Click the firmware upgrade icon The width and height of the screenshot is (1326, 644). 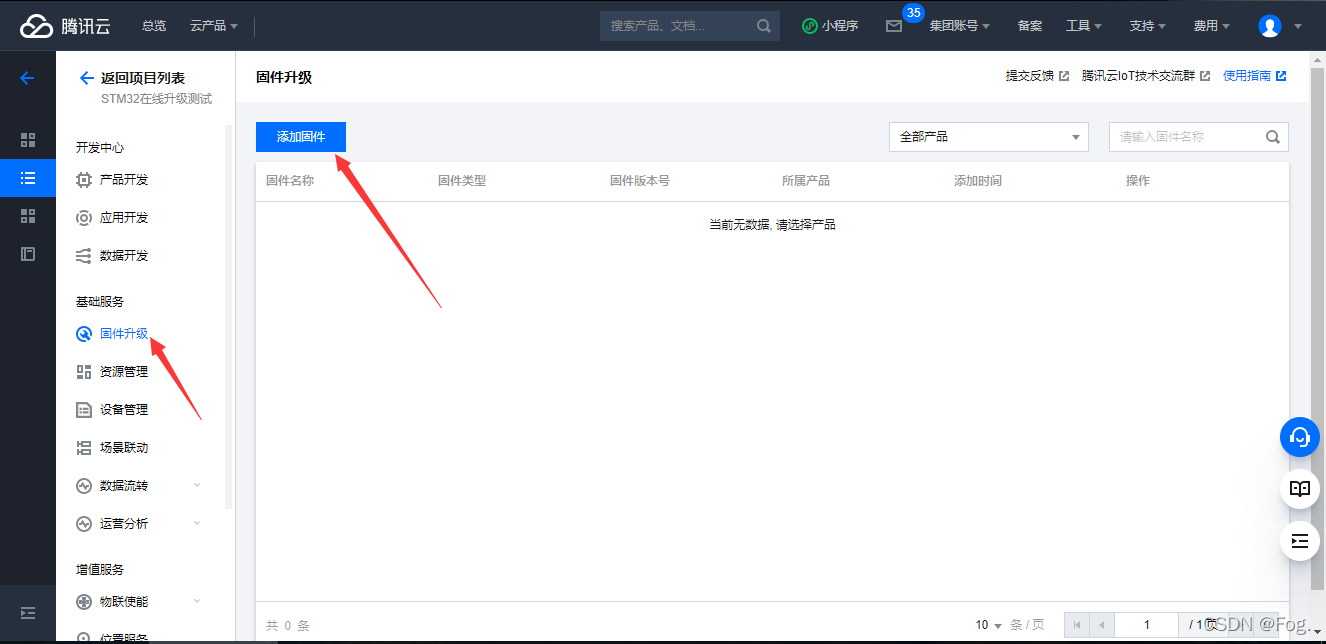click(84, 334)
